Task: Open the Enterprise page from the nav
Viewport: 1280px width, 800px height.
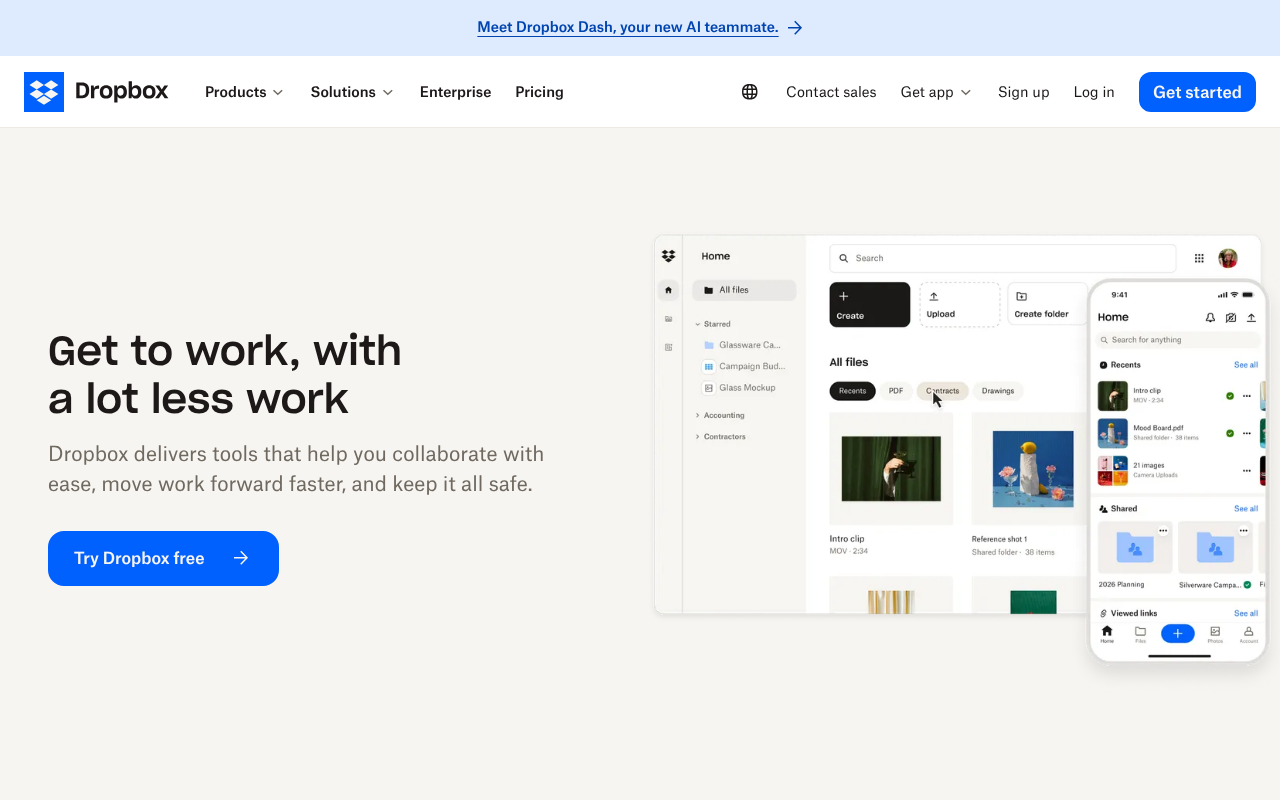Action: click(x=455, y=92)
